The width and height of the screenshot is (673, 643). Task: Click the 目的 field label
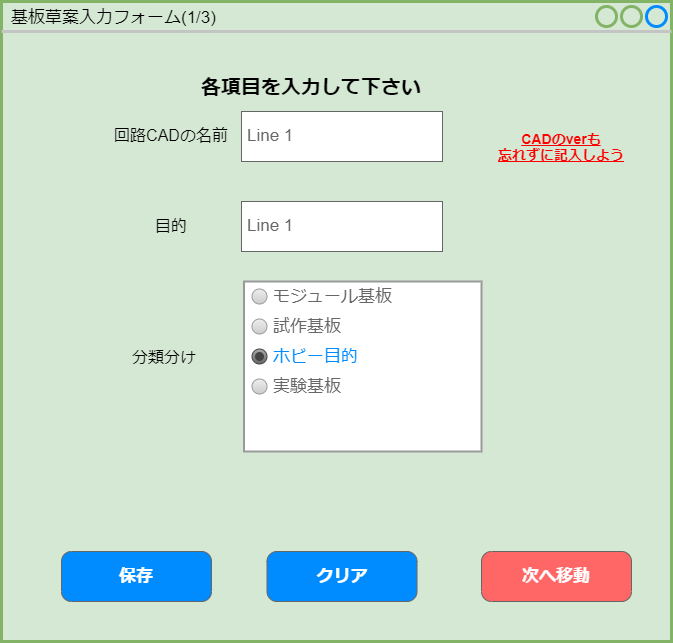click(x=171, y=225)
